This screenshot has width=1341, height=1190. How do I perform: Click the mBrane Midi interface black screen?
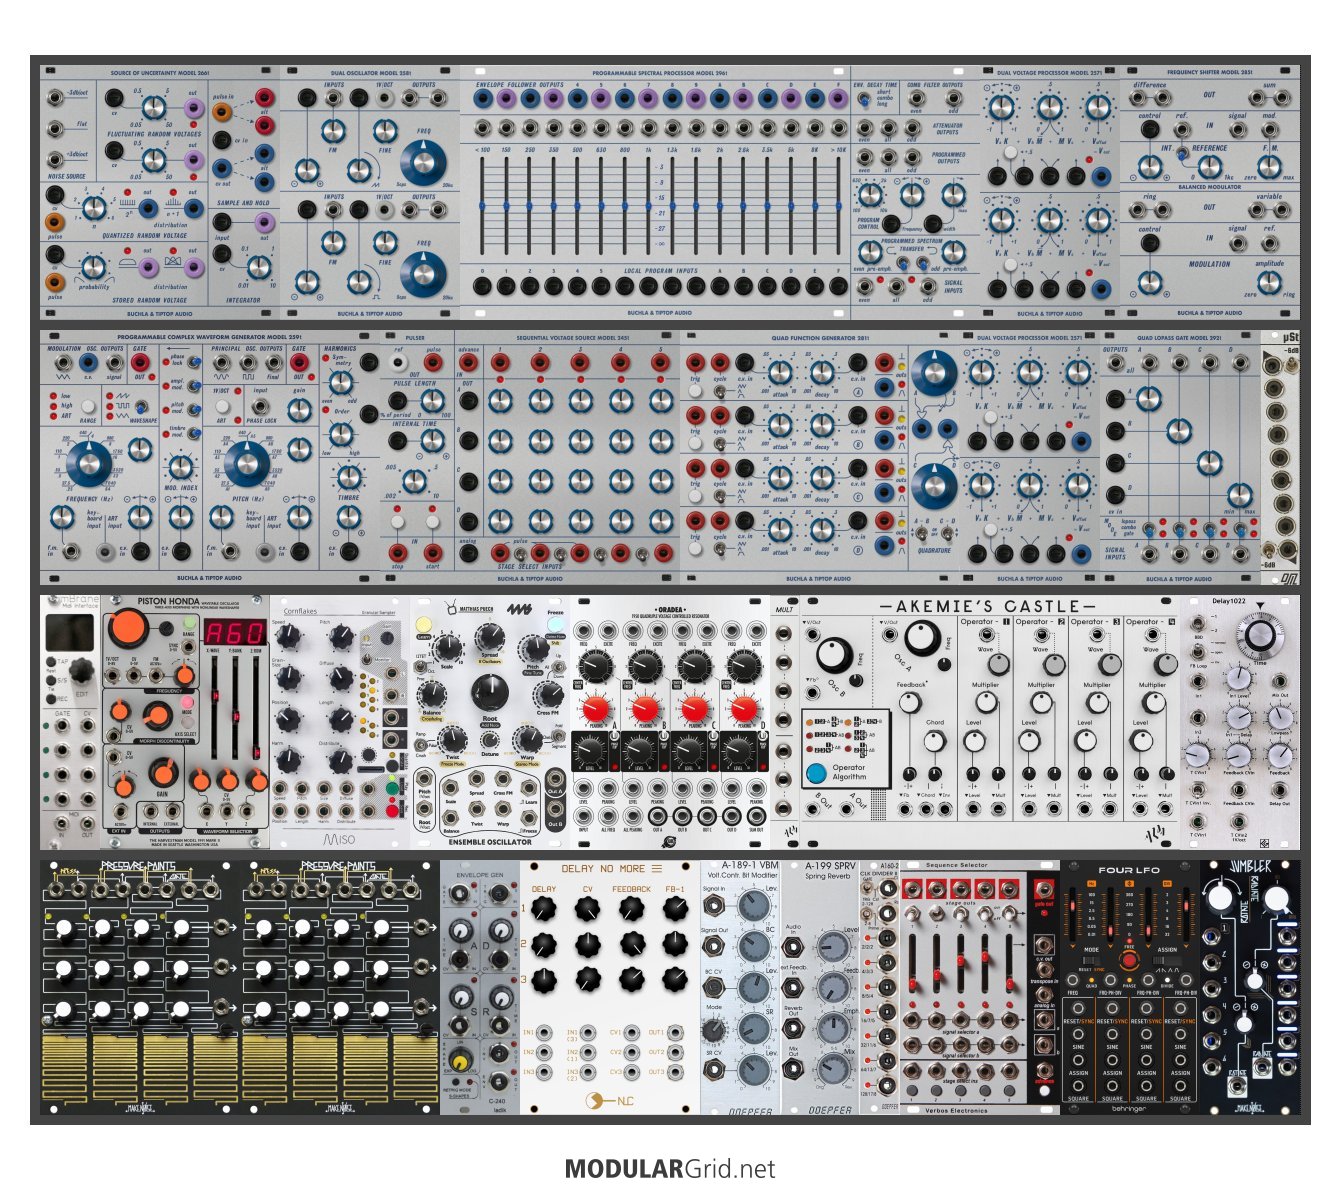[x=70, y=633]
